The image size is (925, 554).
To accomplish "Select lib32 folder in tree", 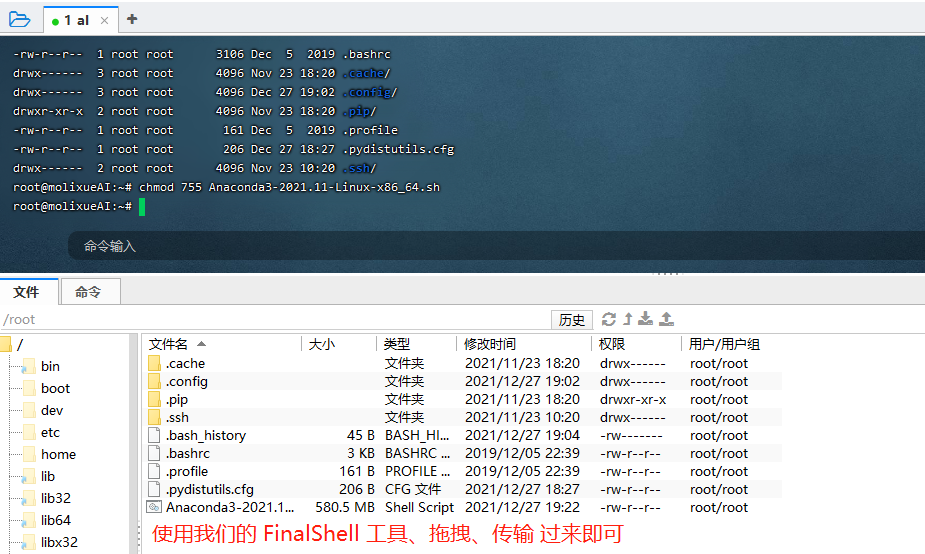I will click(55, 498).
